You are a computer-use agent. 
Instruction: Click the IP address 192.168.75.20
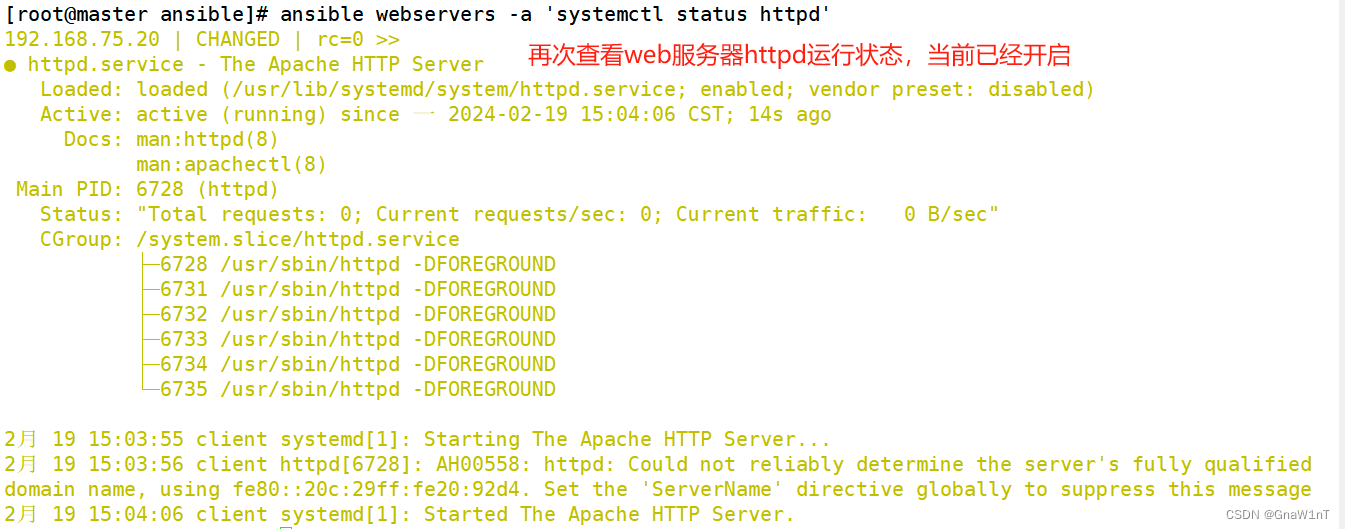pos(82,39)
